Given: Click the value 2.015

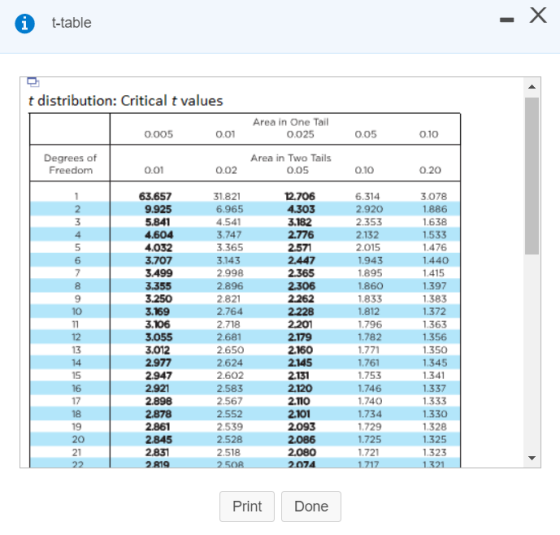Looking at the screenshot, I should click(x=368, y=248).
